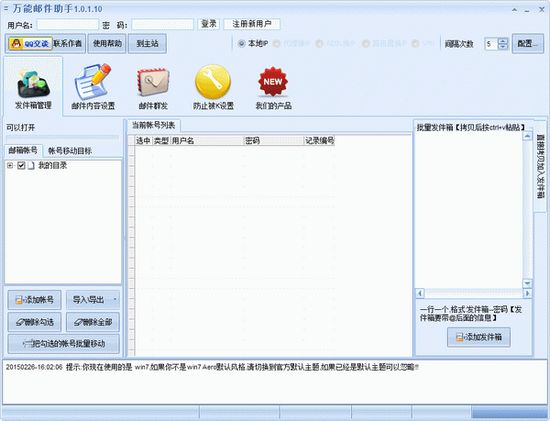This screenshot has height=421, width=550.
Task: Click the 添加帐号 add account button
Action: click(x=34, y=300)
